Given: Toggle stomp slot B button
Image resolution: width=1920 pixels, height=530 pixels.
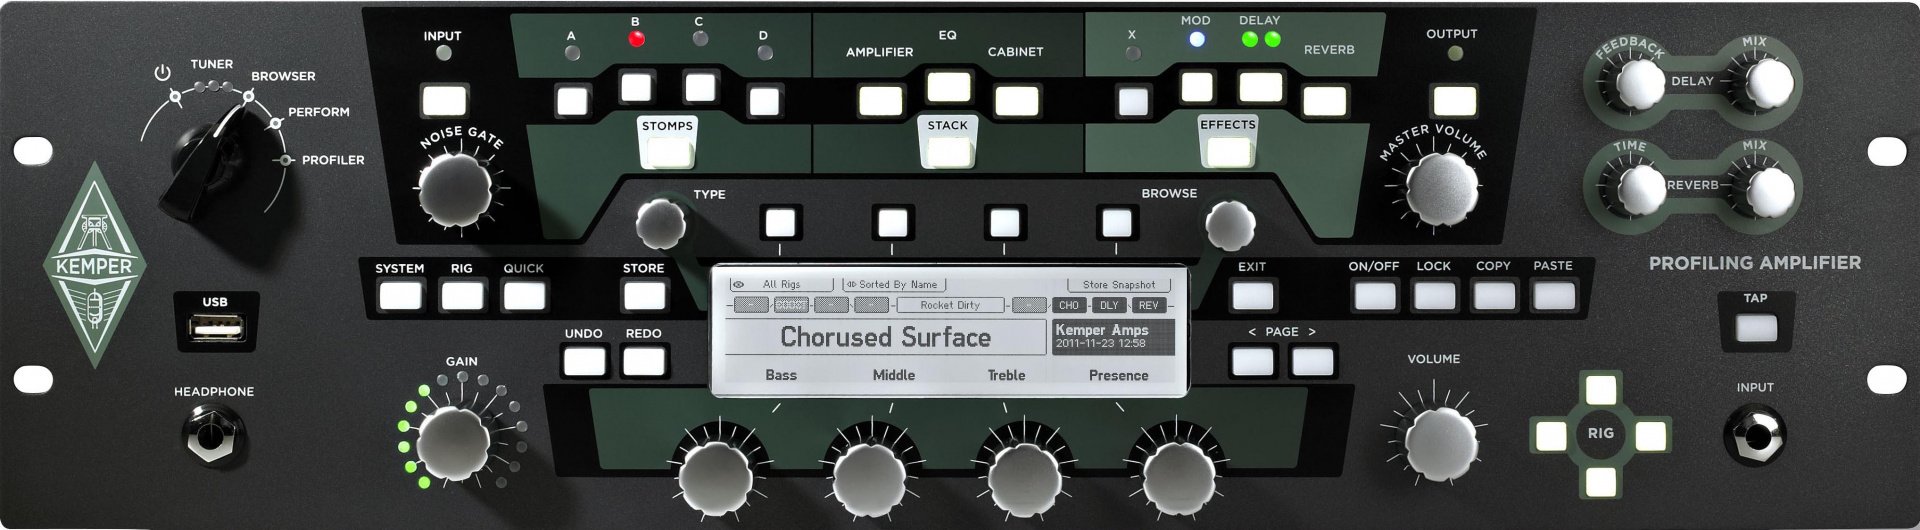Looking at the screenshot, I should [636, 88].
